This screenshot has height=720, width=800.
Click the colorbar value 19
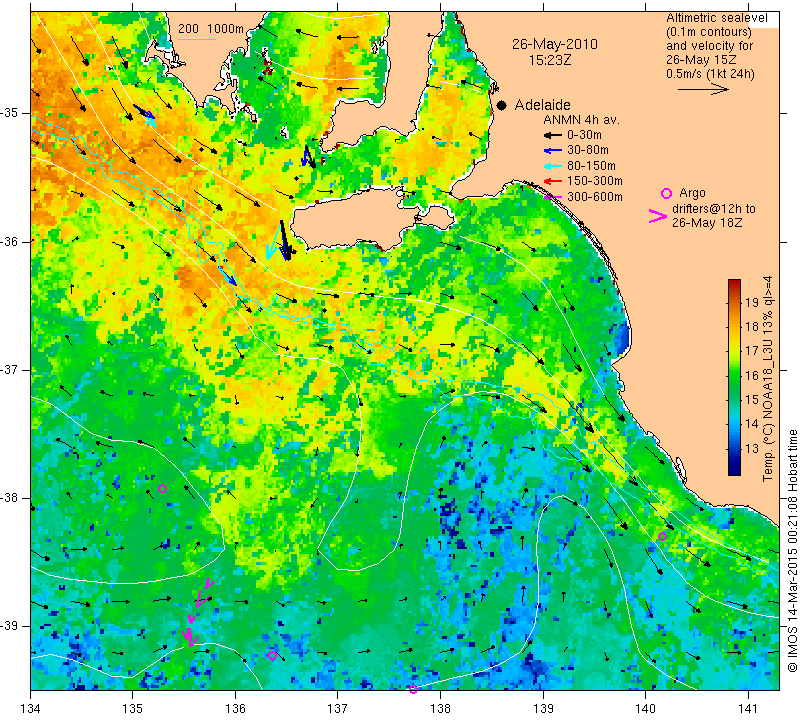pos(752,302)
